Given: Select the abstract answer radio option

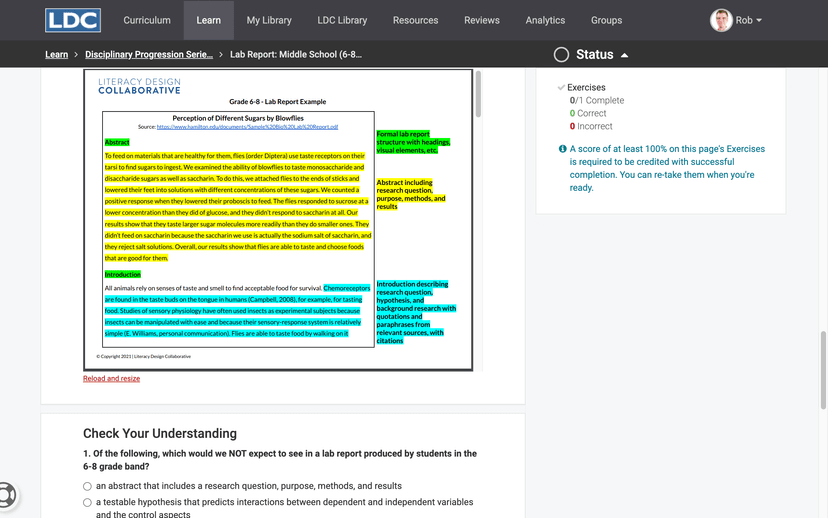Looking at the screenshot, I should click(88, 486).
